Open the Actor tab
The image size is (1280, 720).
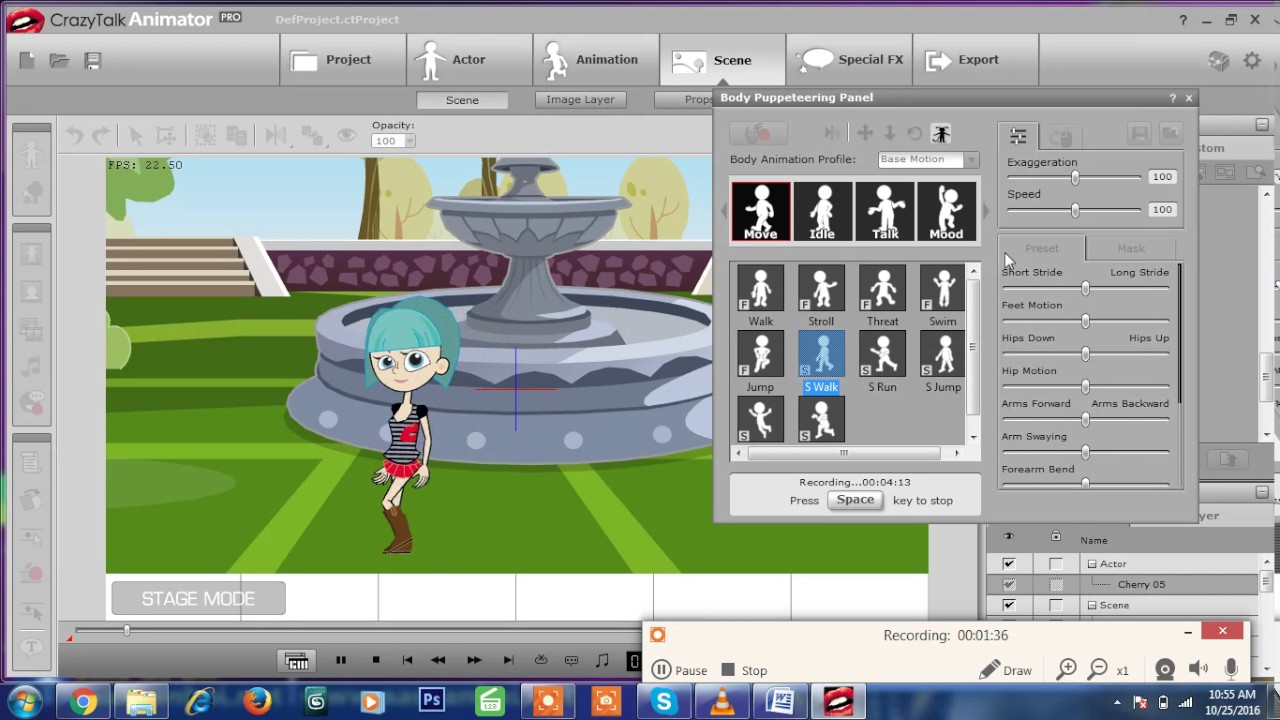[469, 60]
